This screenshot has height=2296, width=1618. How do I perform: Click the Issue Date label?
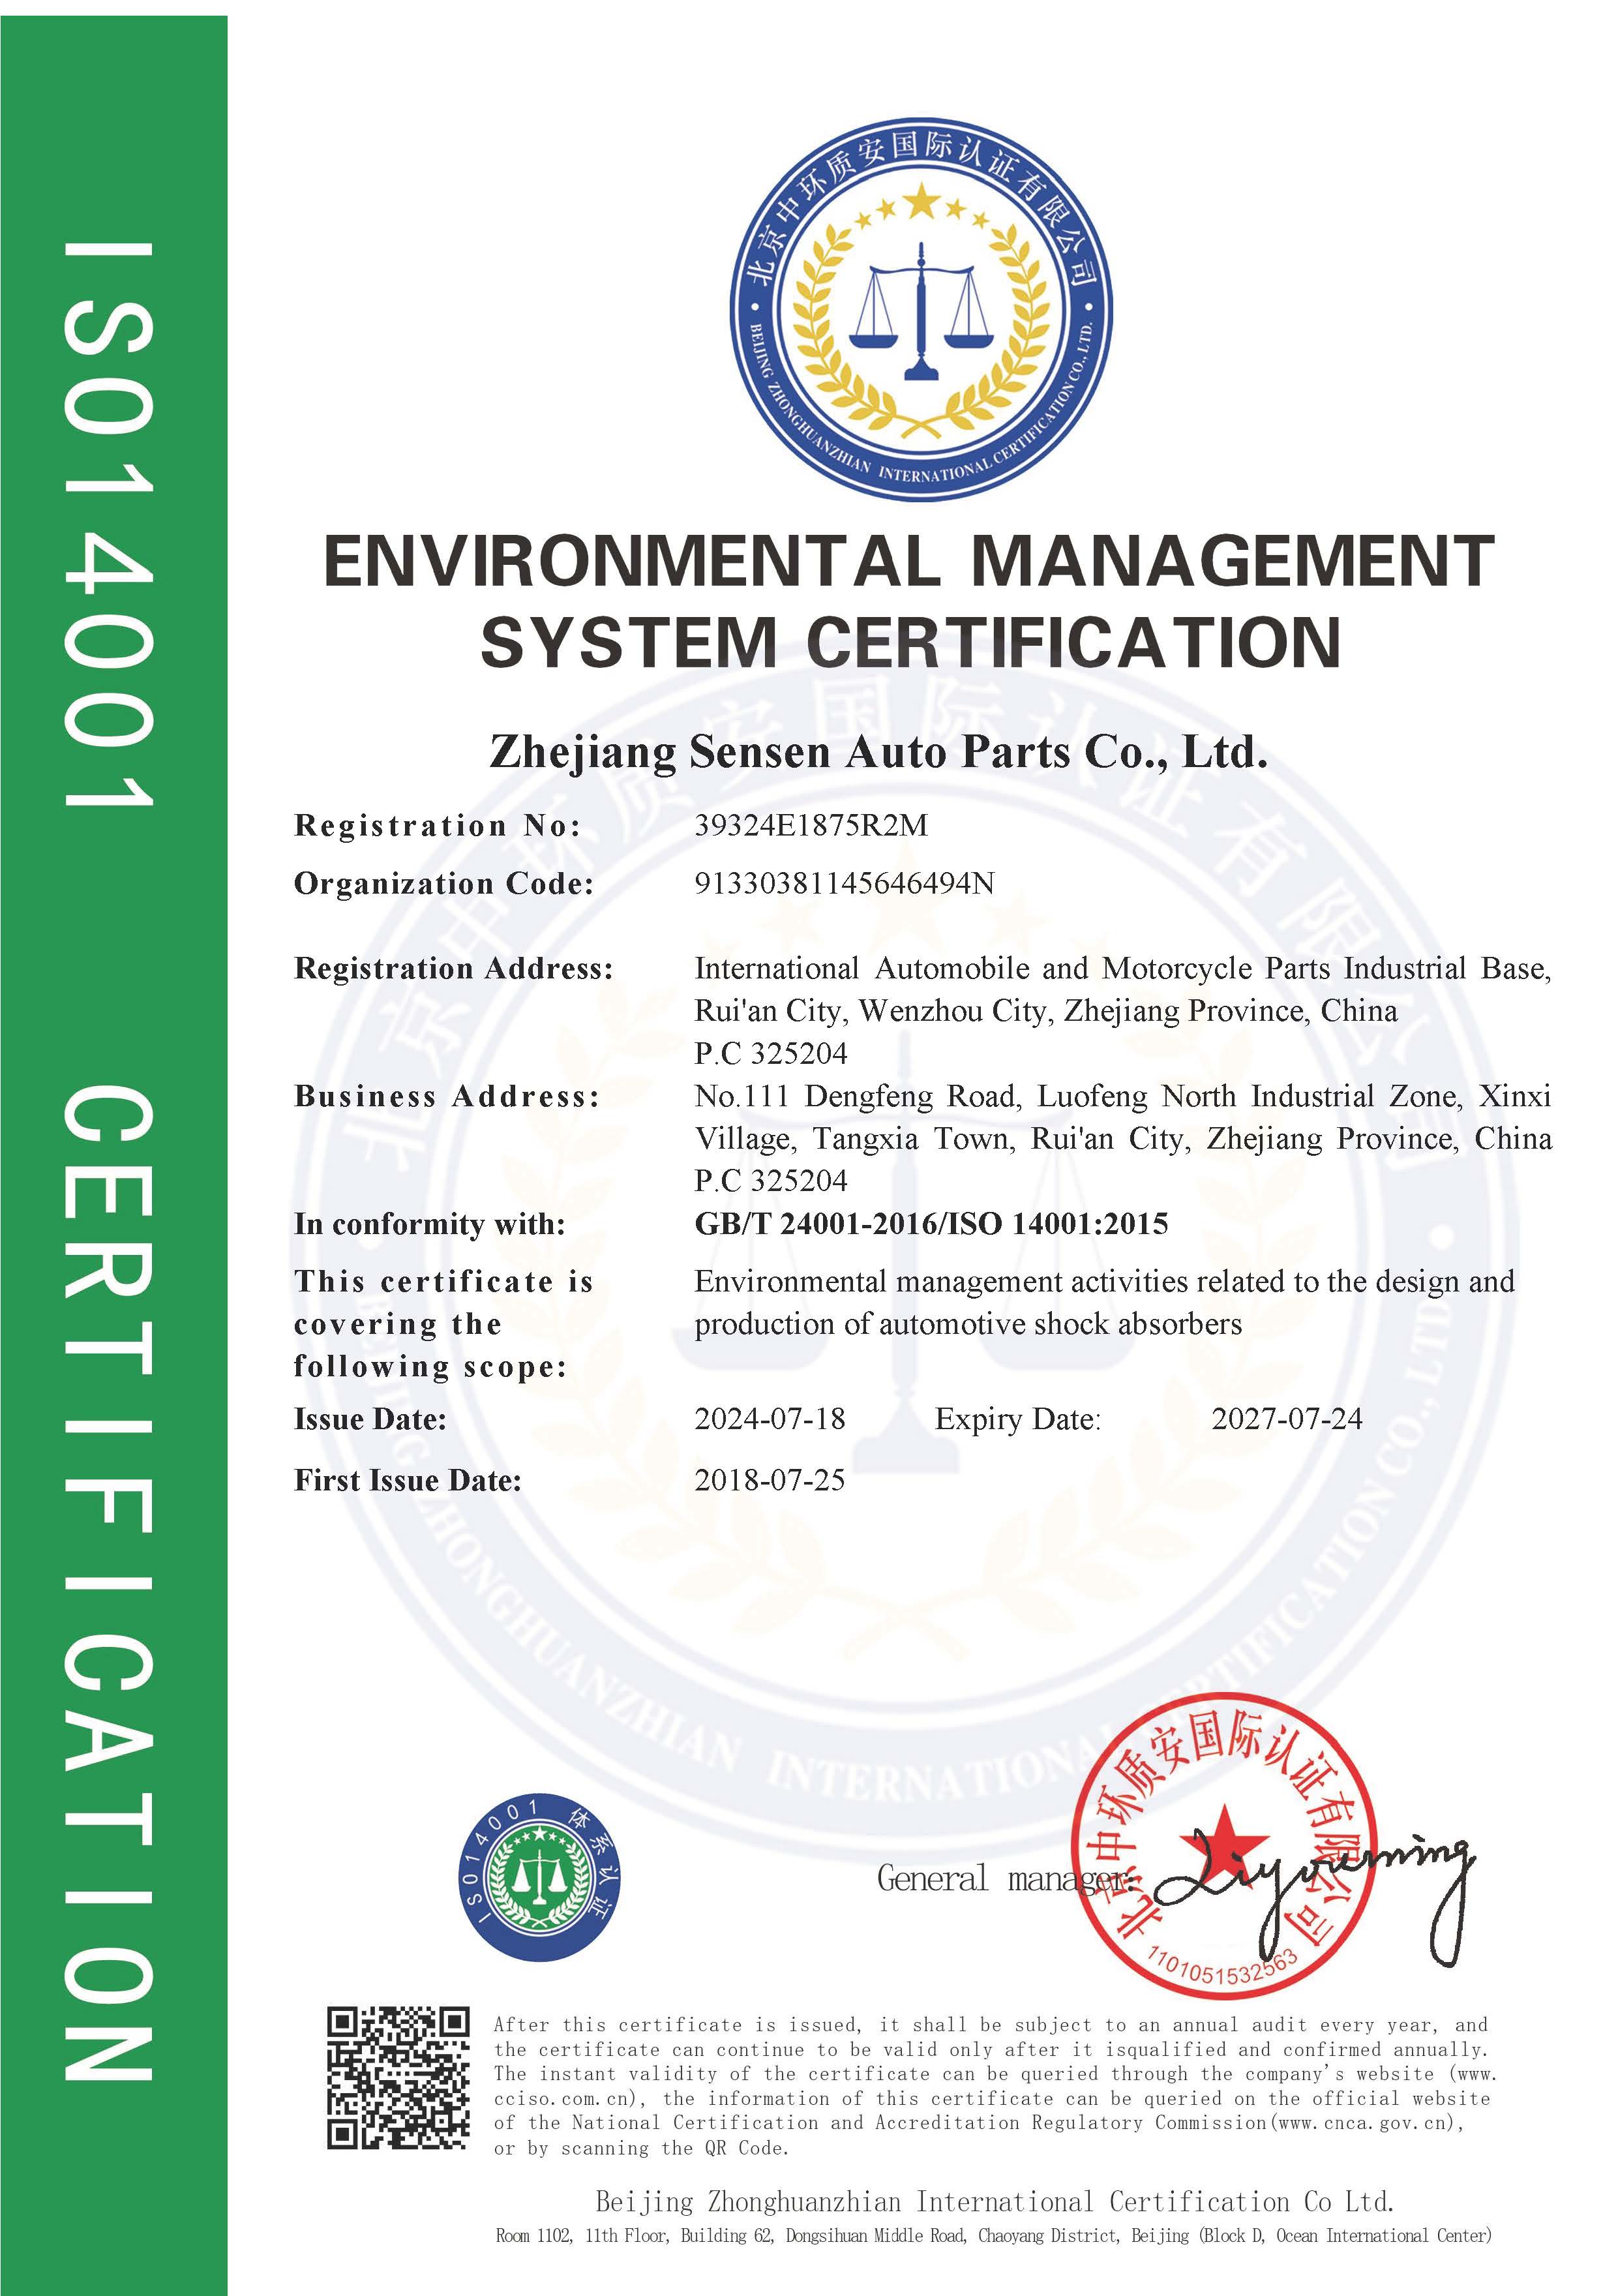(370, 1419)
